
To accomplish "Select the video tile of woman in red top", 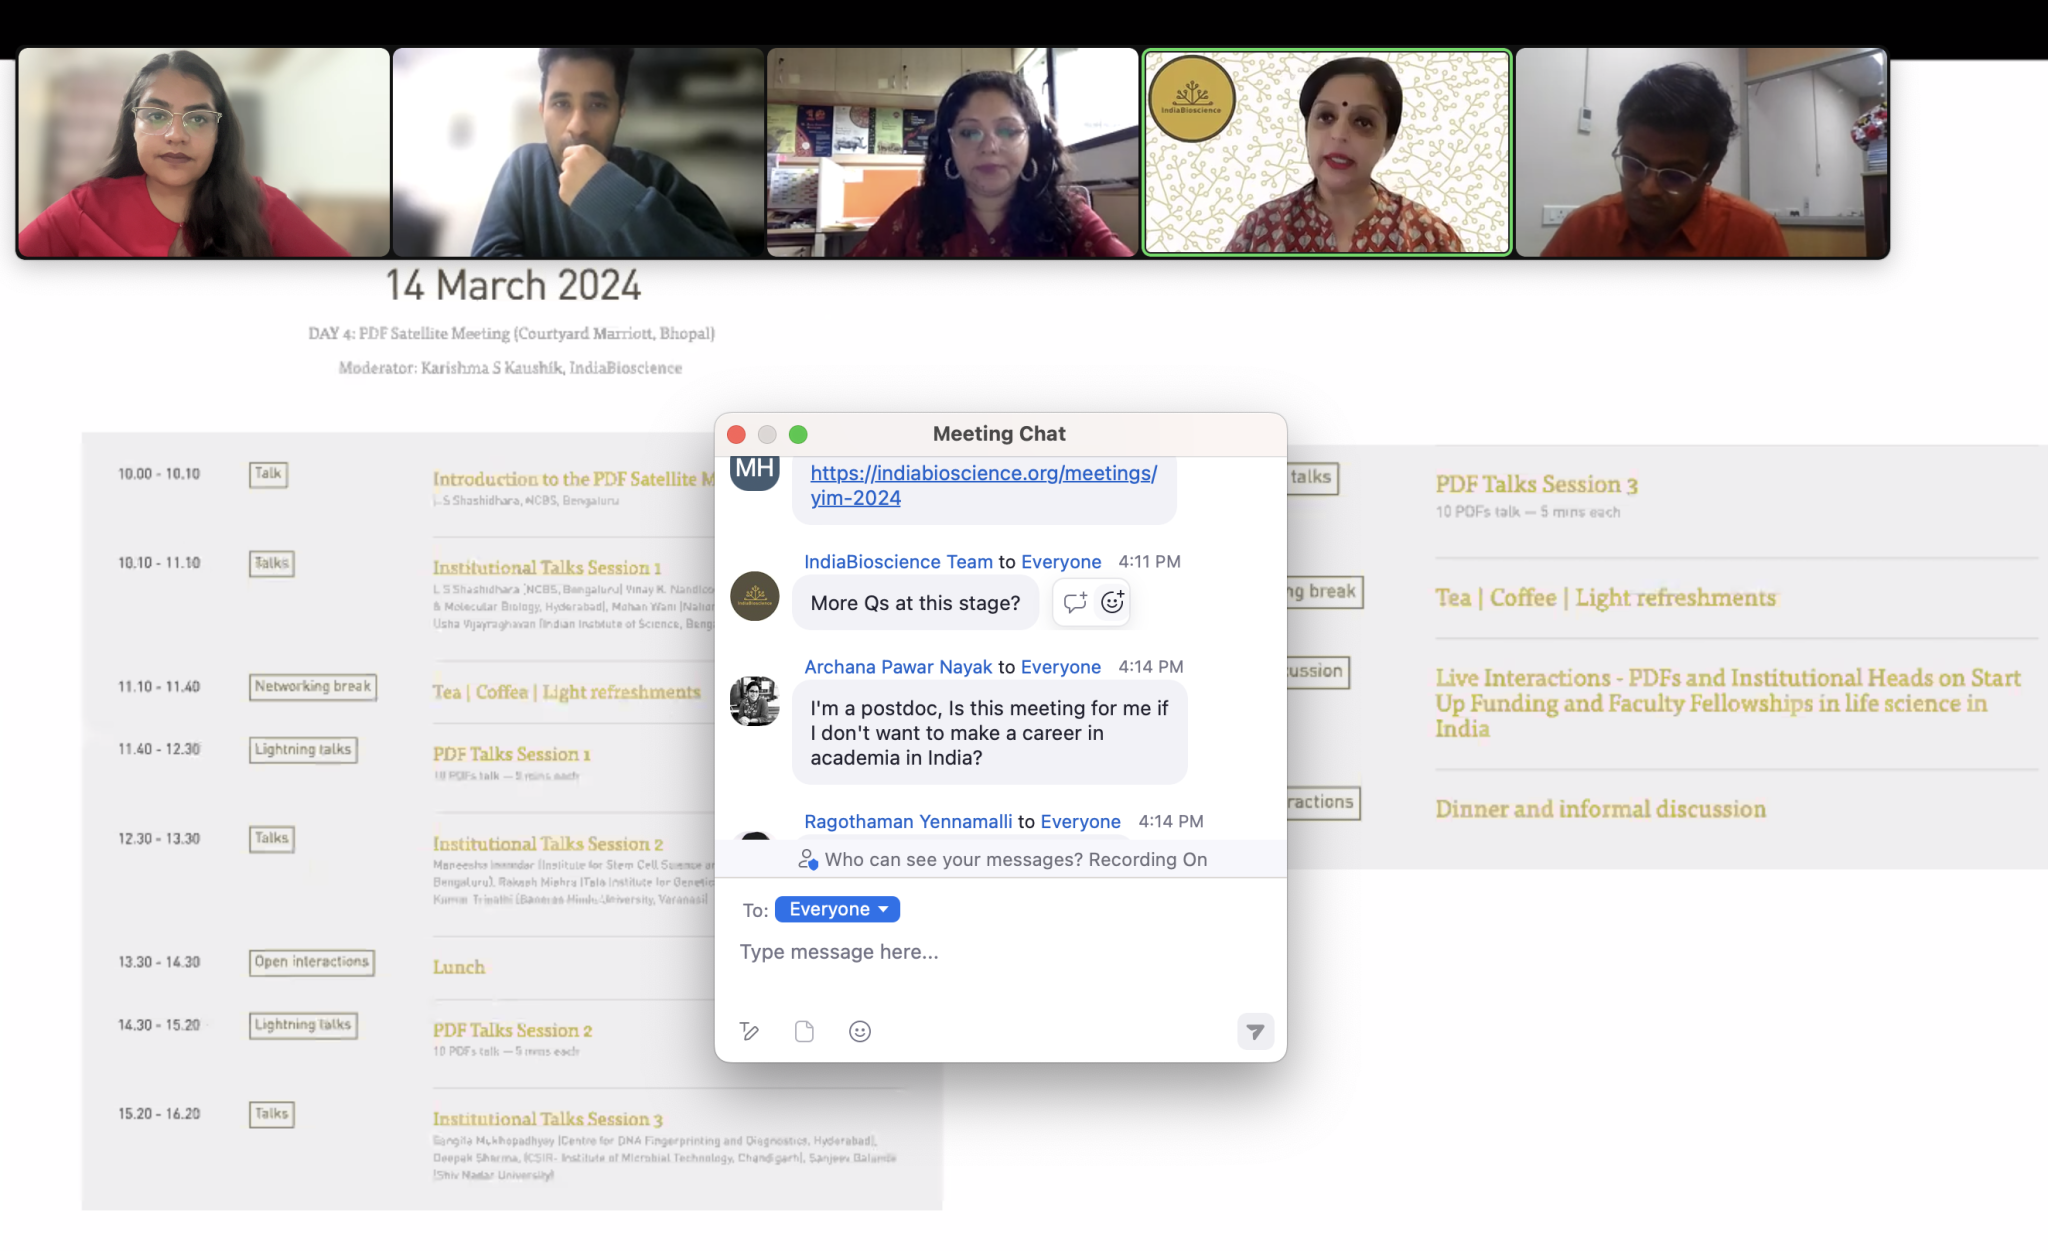I will tap(203, 152).
